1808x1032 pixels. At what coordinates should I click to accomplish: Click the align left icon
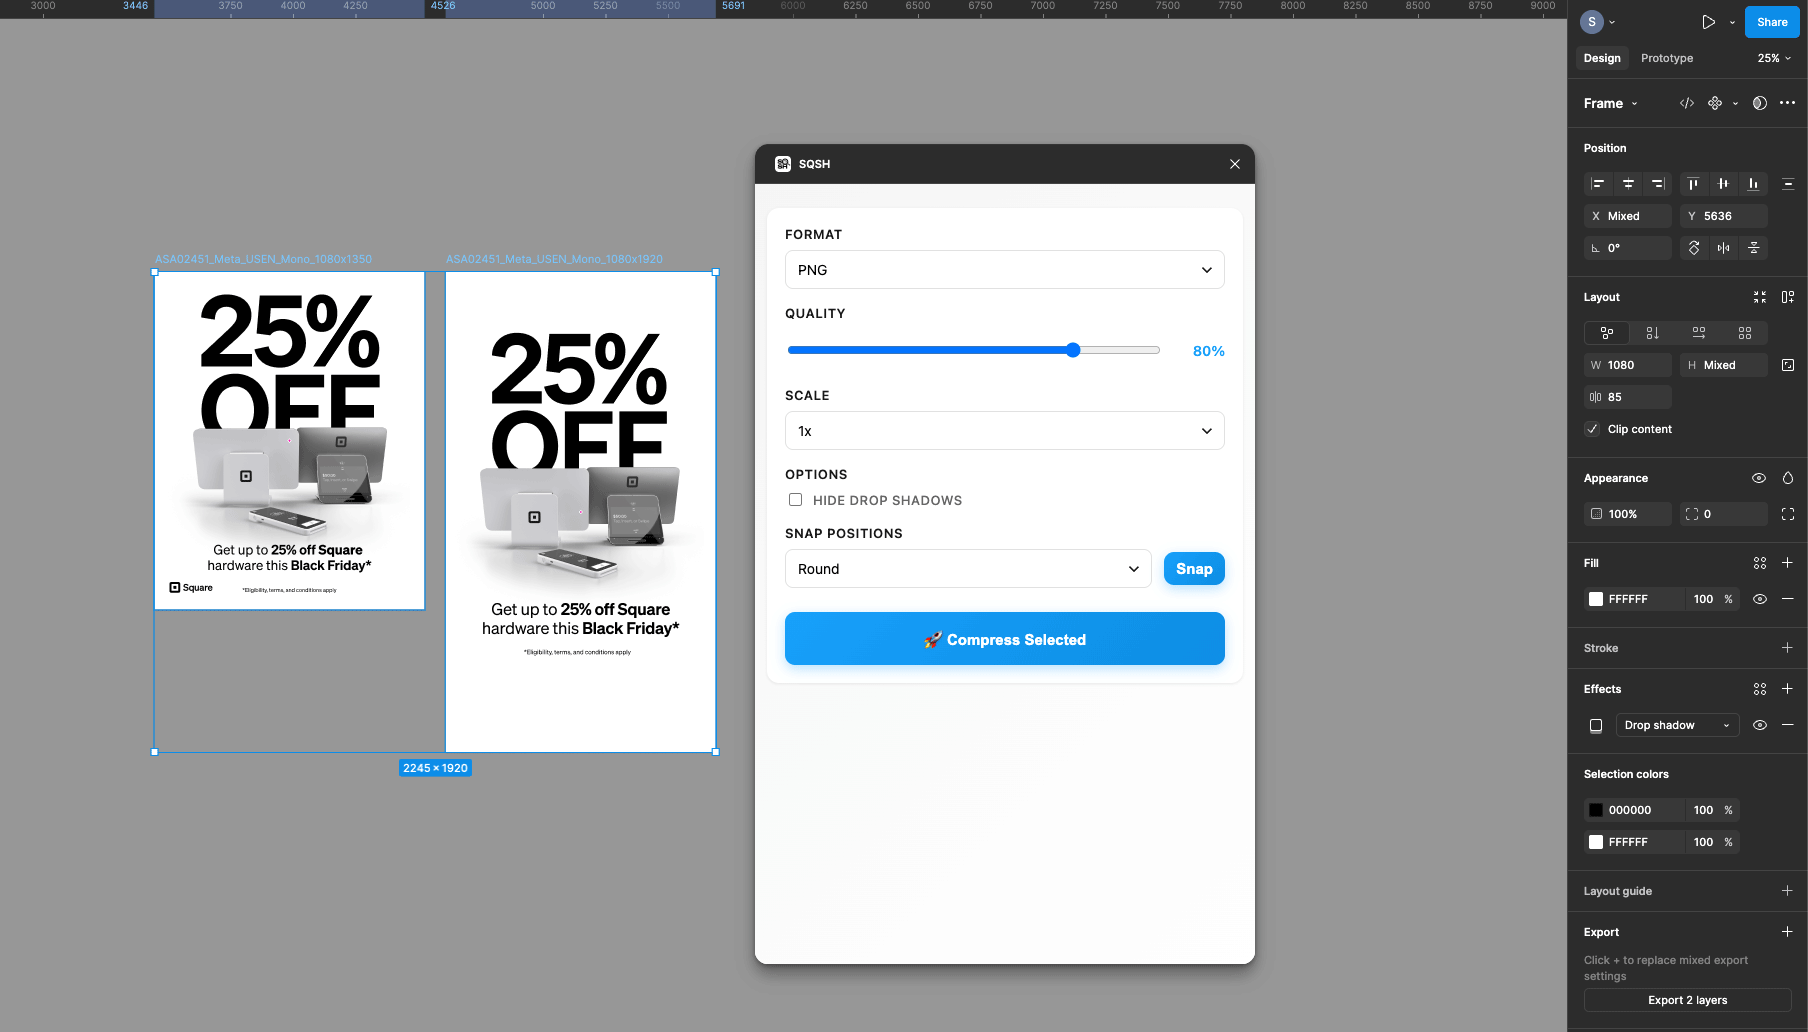pyautogui.click(x=1598, y=184)
